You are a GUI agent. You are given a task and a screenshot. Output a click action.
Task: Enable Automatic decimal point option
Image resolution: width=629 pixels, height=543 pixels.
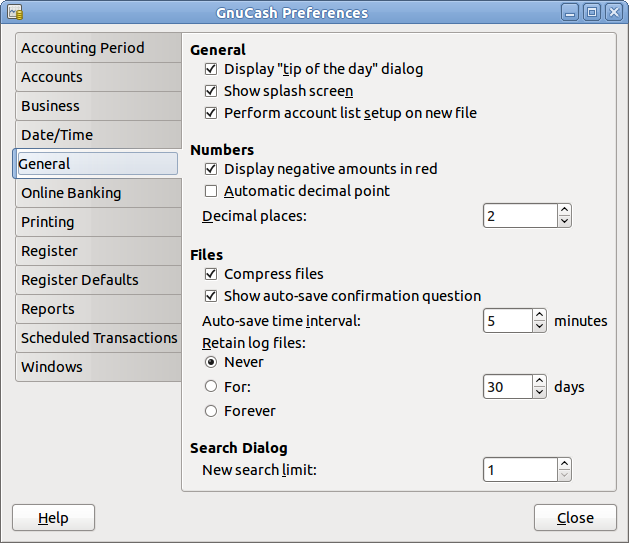211,191
